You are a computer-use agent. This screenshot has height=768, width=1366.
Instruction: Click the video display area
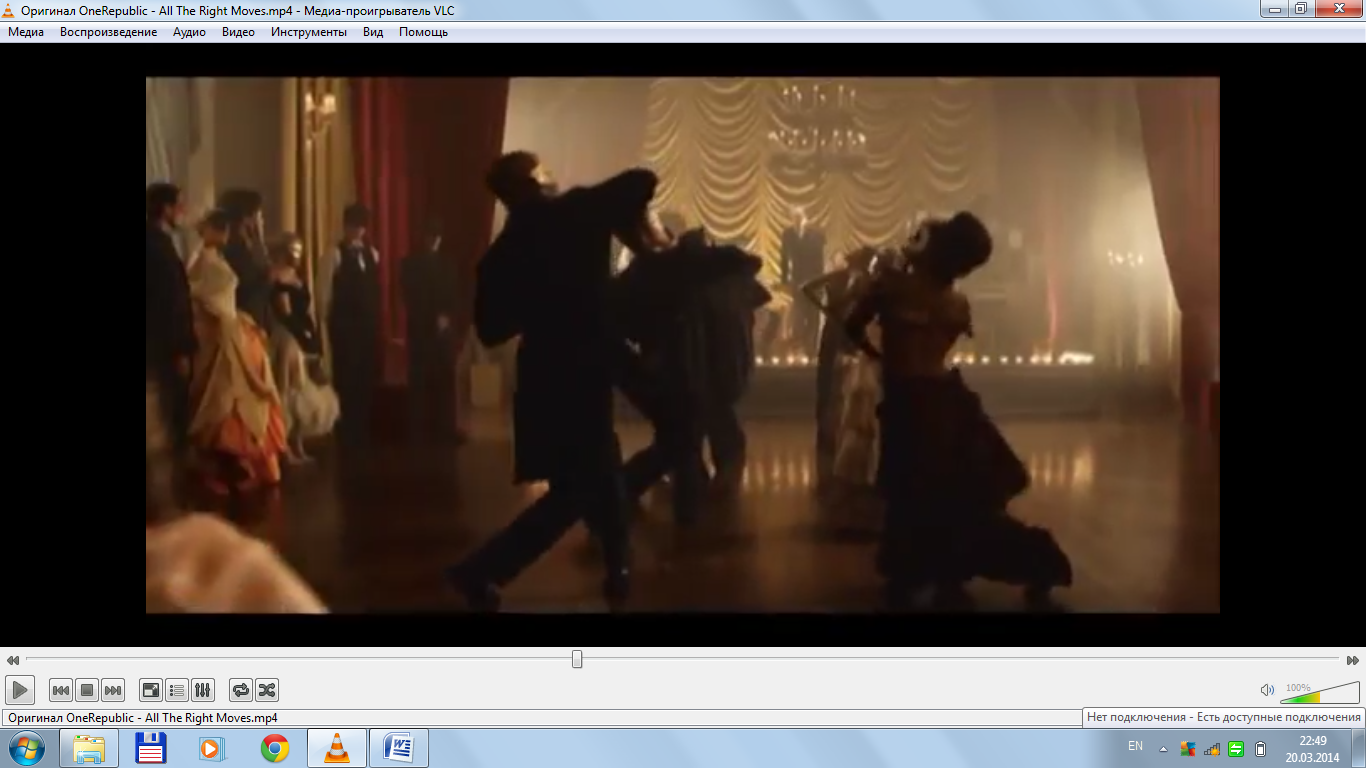pos(683,345)
